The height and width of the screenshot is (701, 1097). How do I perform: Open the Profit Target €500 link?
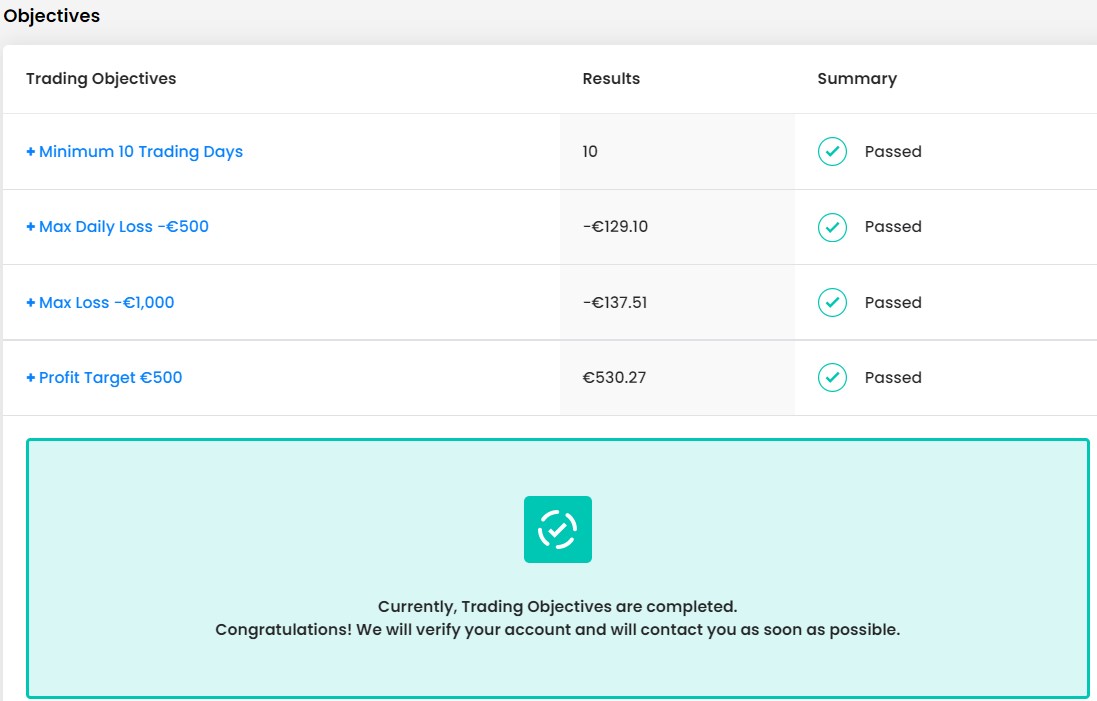(x=110, y=377)
